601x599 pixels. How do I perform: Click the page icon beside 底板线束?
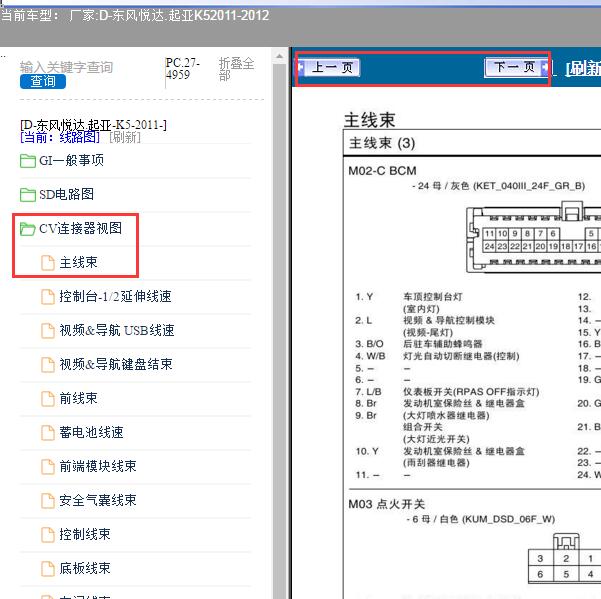pos(47,569)
